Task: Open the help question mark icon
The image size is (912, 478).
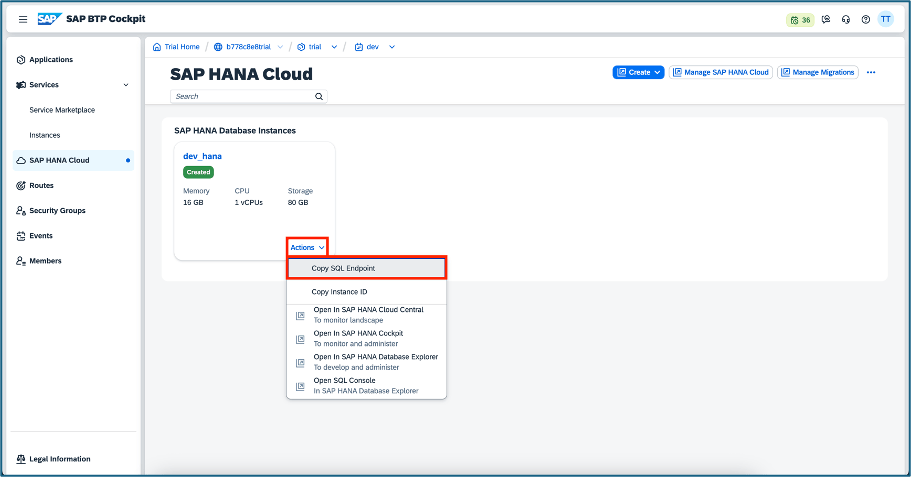Action: 865,19
